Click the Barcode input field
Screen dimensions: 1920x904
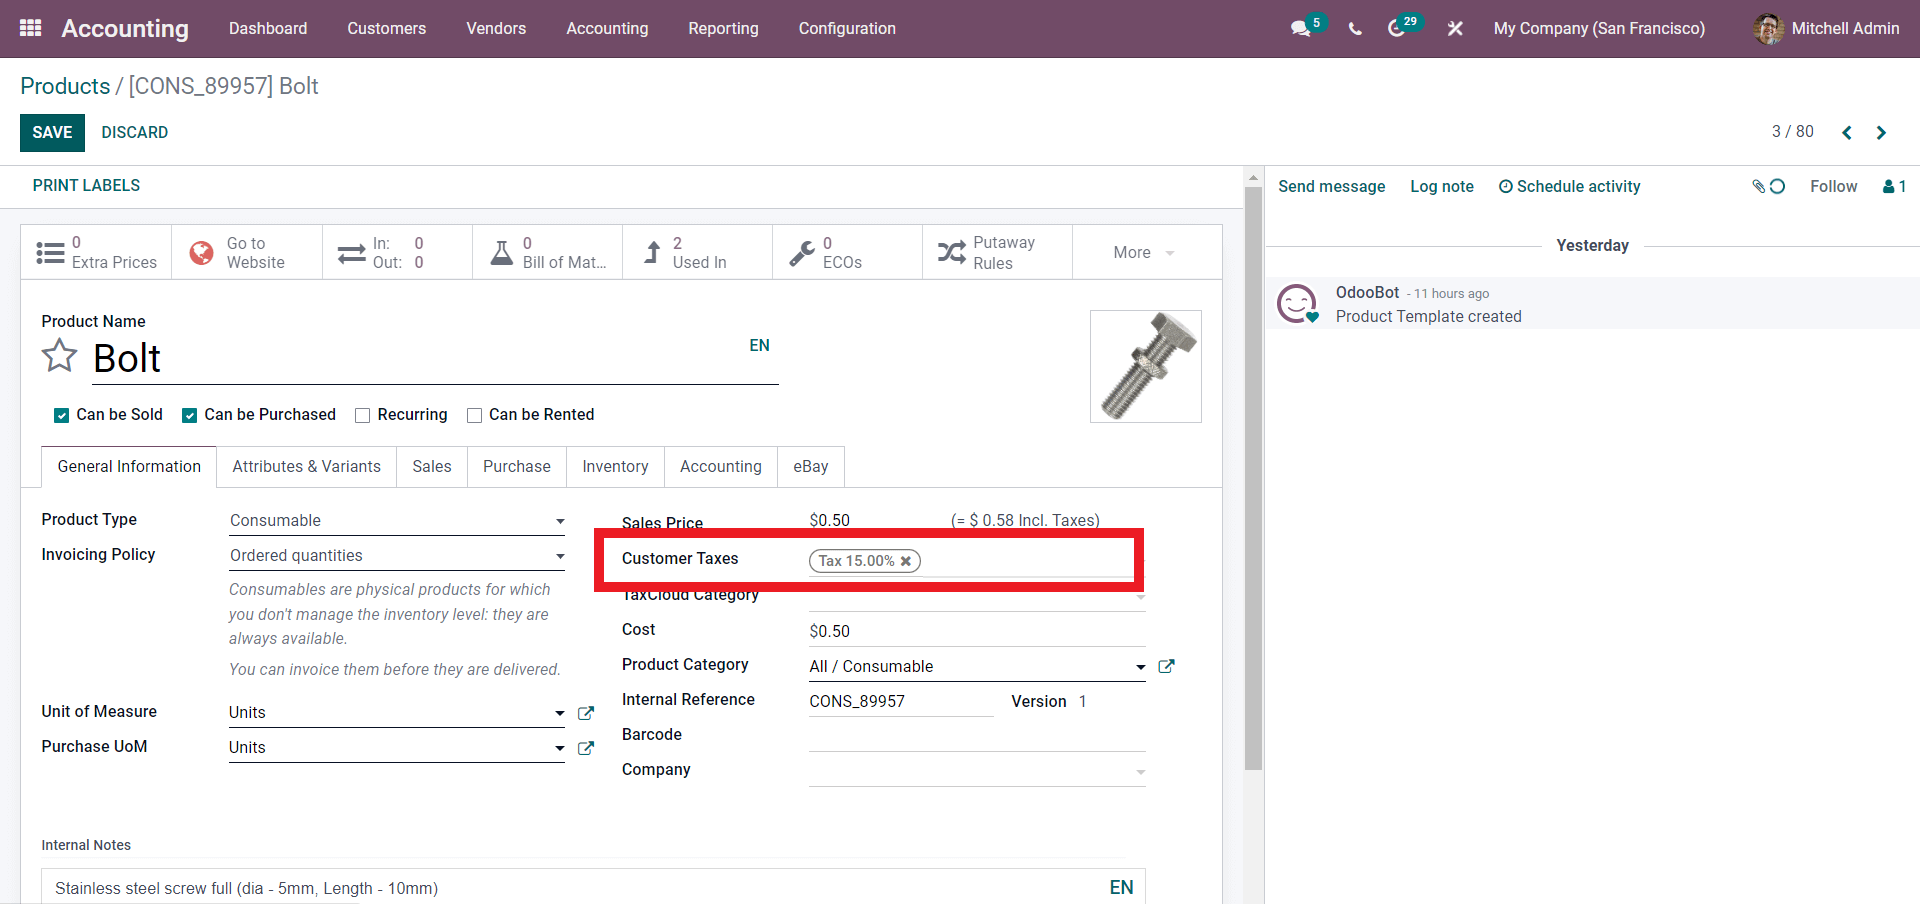pyautogui.click(x=977, y=737)
